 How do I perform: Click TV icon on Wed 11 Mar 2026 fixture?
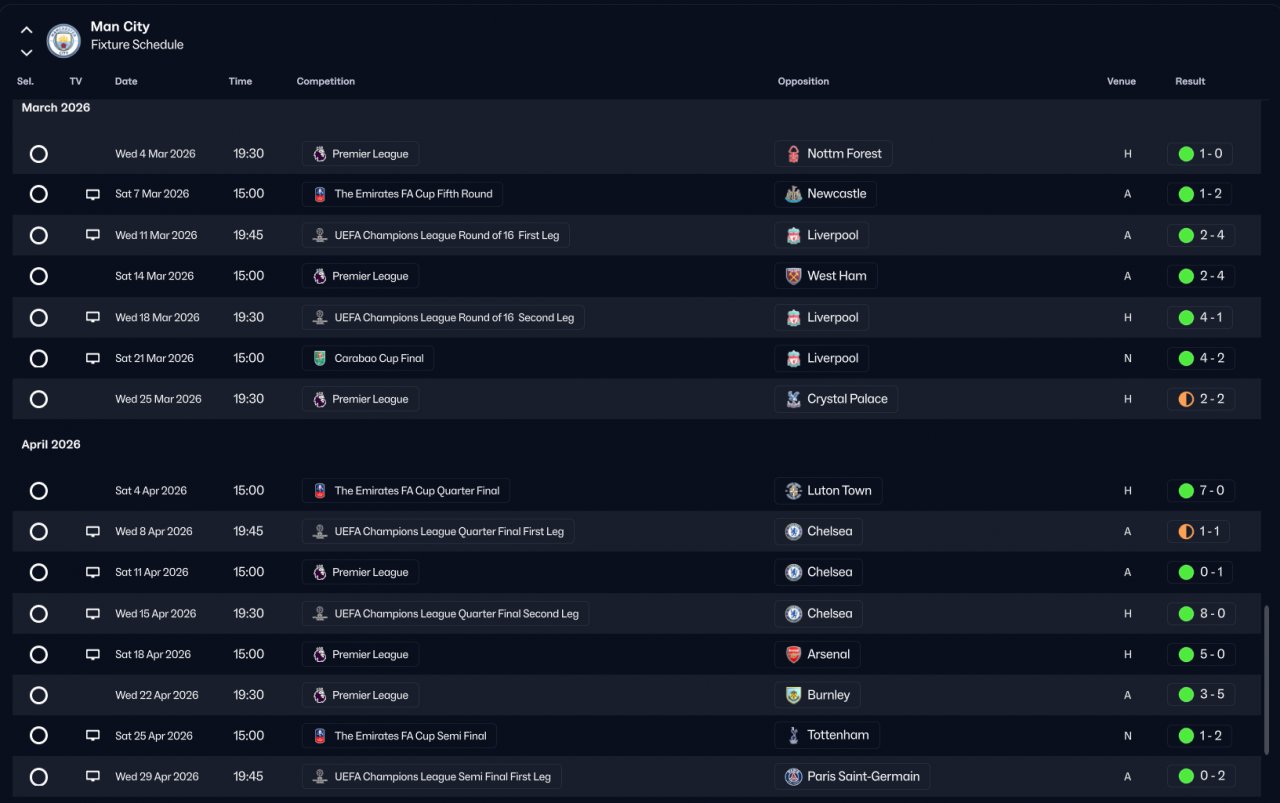click(93, 235)
